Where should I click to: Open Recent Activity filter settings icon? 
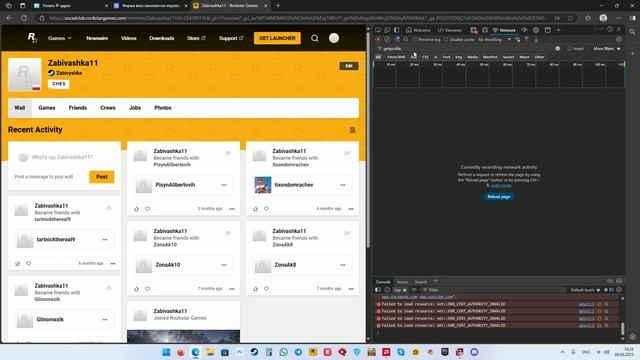pyautogui.click(x=353, y=130)
